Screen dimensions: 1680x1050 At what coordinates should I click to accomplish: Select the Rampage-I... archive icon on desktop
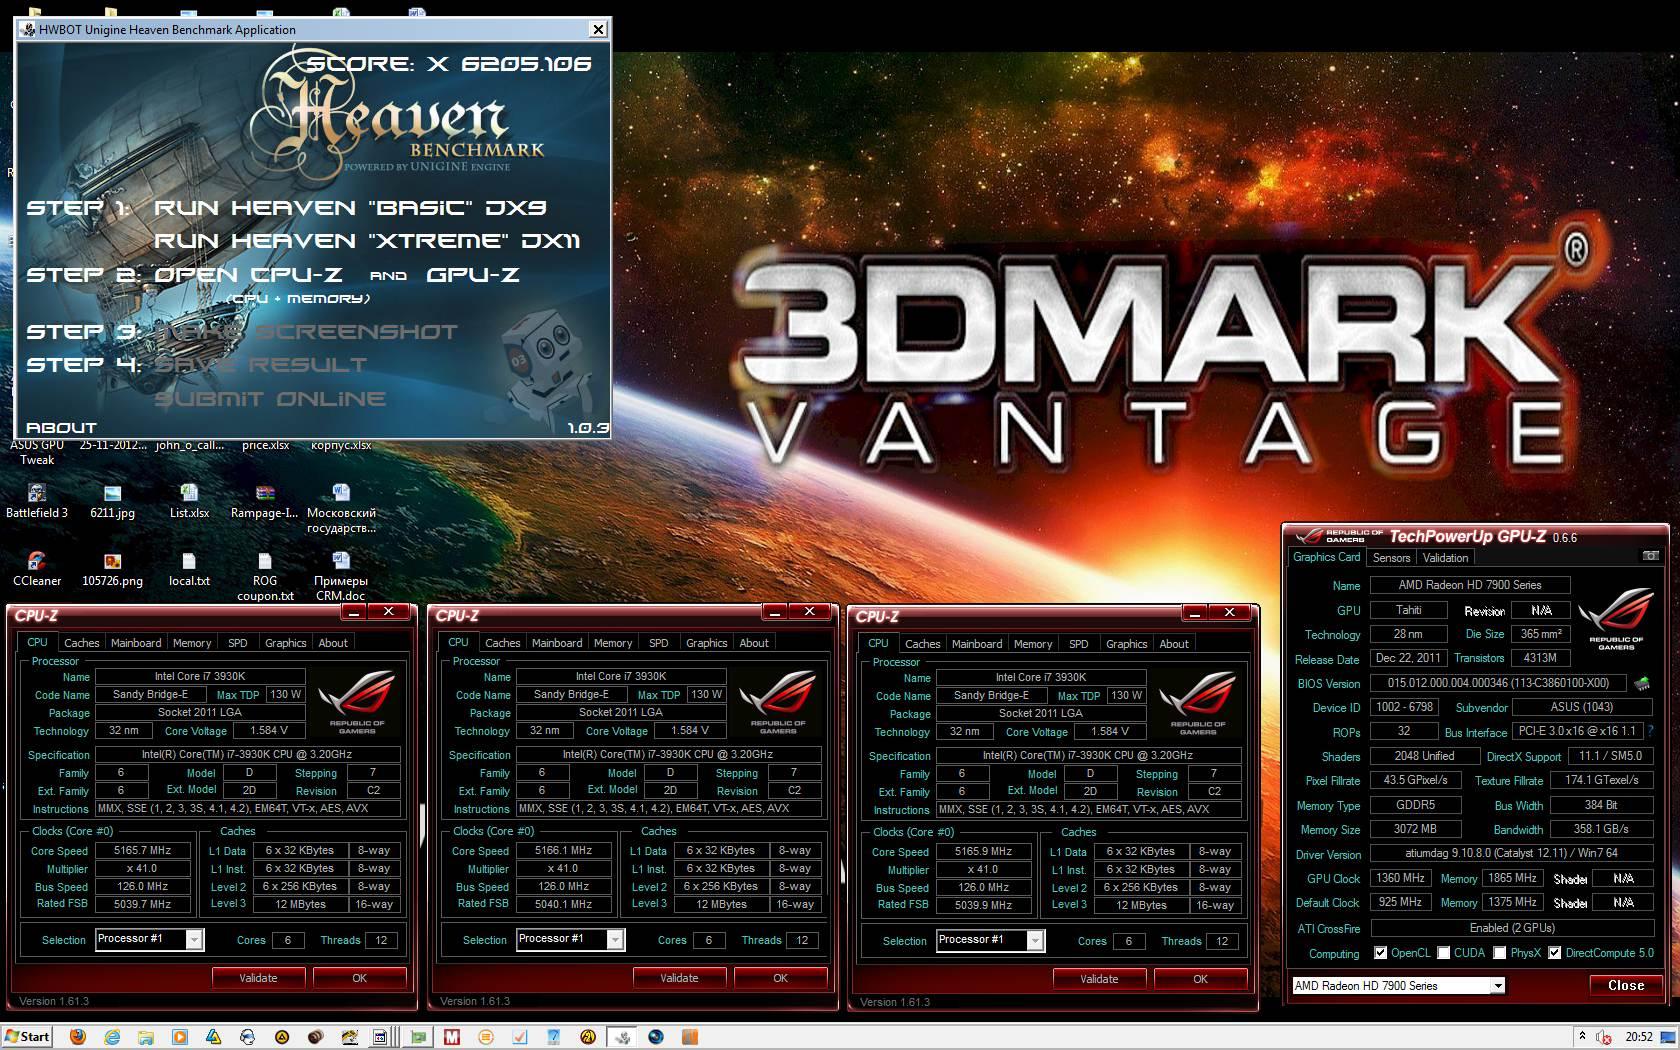click(x=264, y=502)
